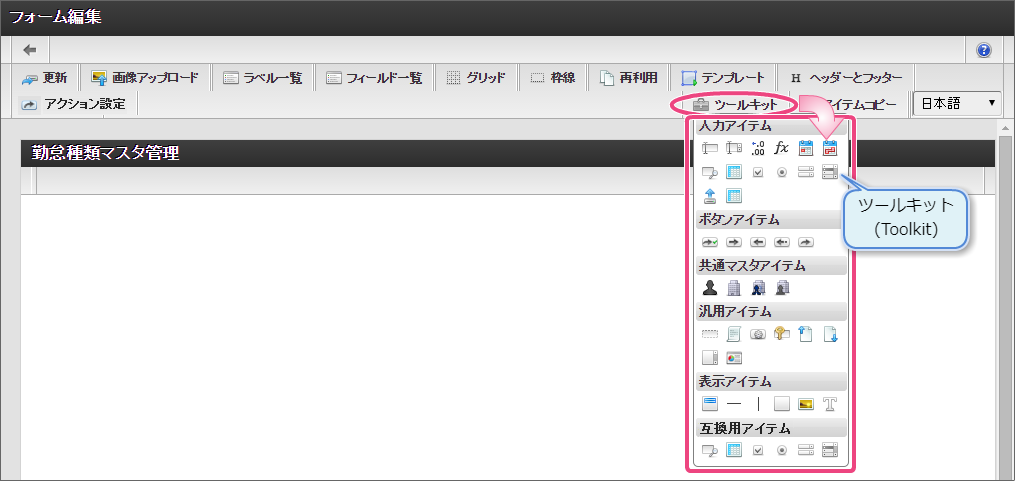
Task: Collapse the 入力アイテム section header
Action: (x=772, y=127)
